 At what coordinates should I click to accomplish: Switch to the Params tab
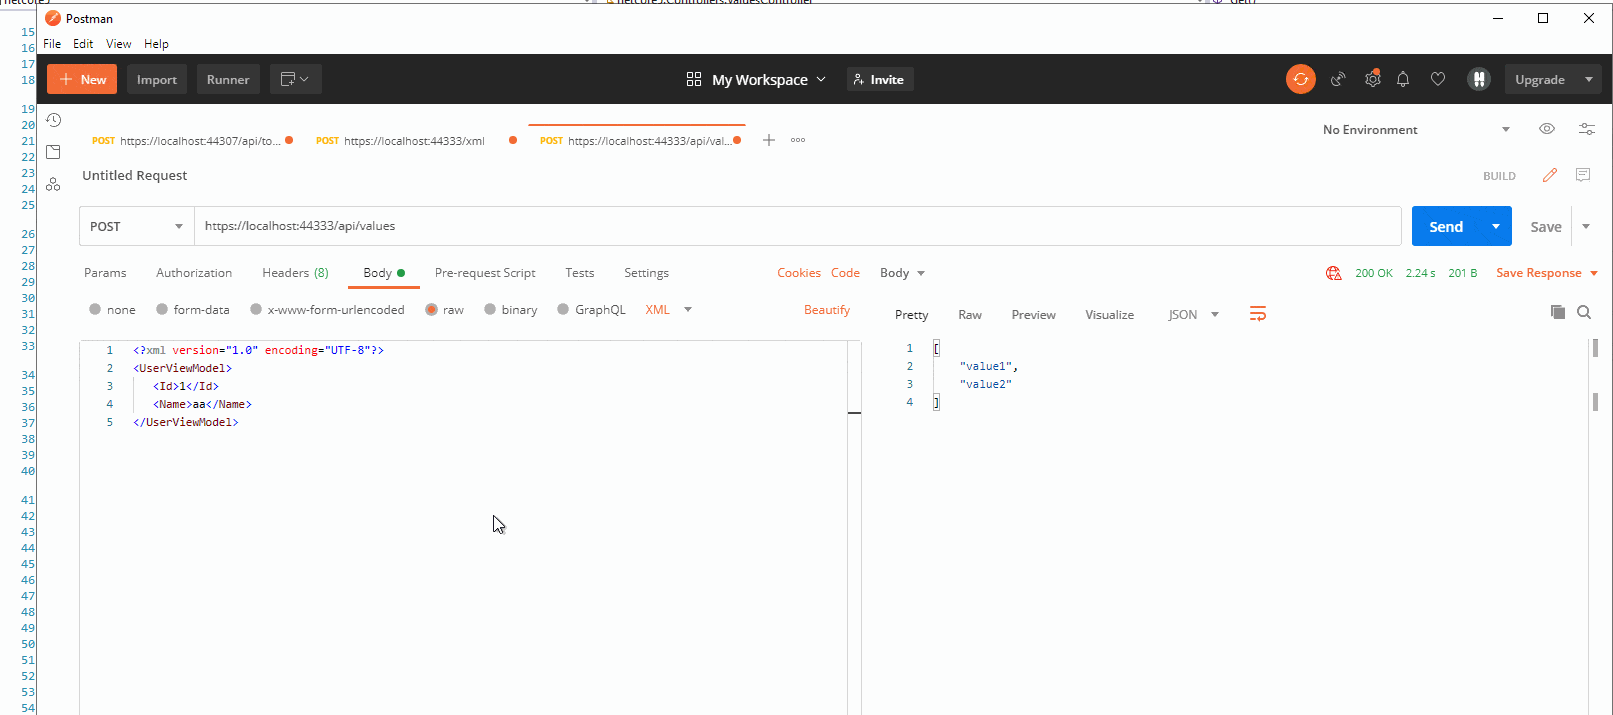point(105,273)
